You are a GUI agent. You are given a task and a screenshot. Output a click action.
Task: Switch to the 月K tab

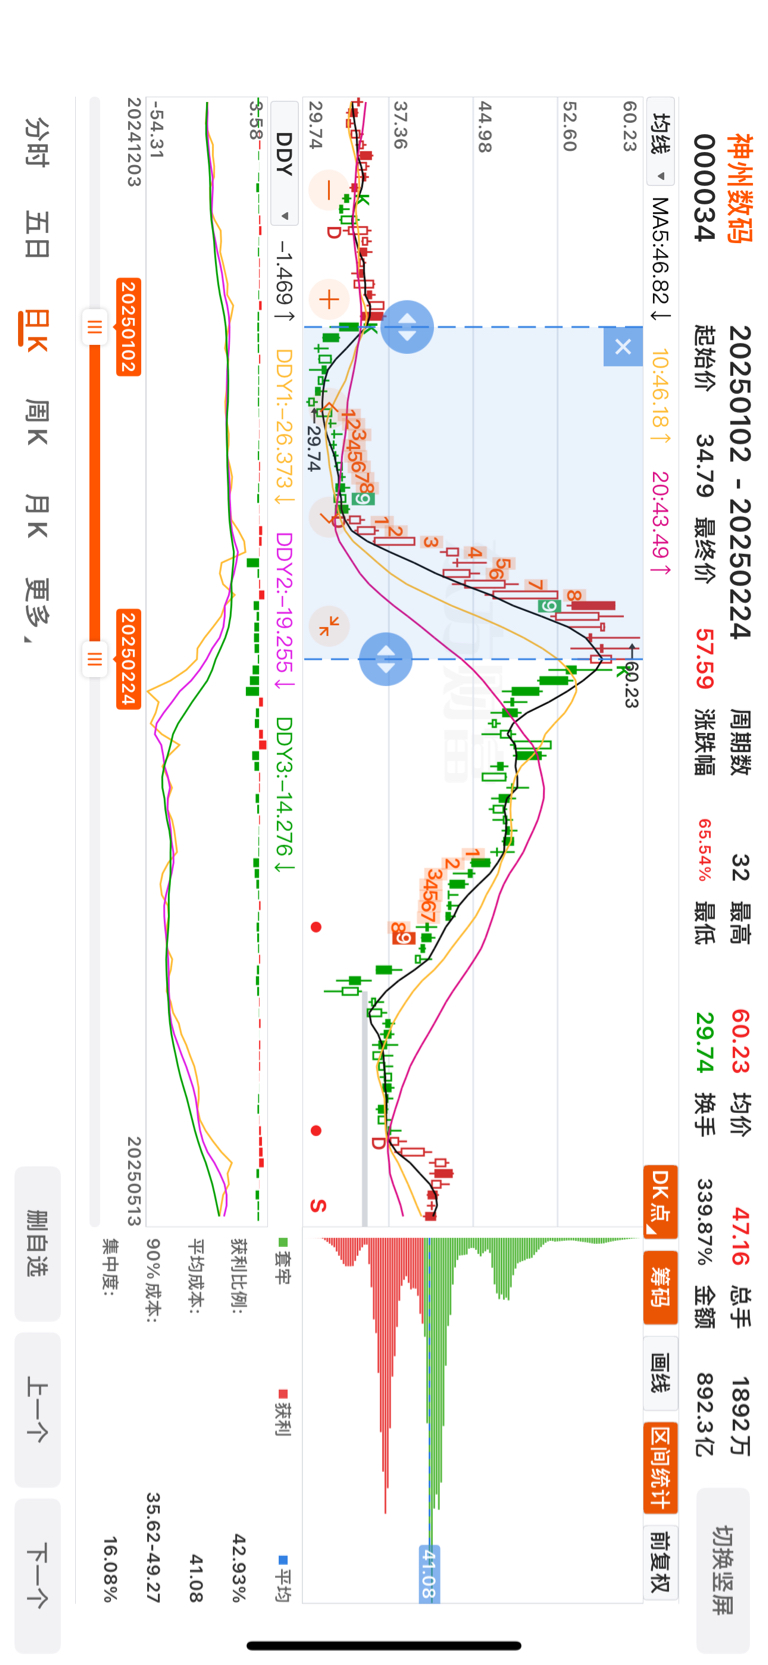(37, 515)
